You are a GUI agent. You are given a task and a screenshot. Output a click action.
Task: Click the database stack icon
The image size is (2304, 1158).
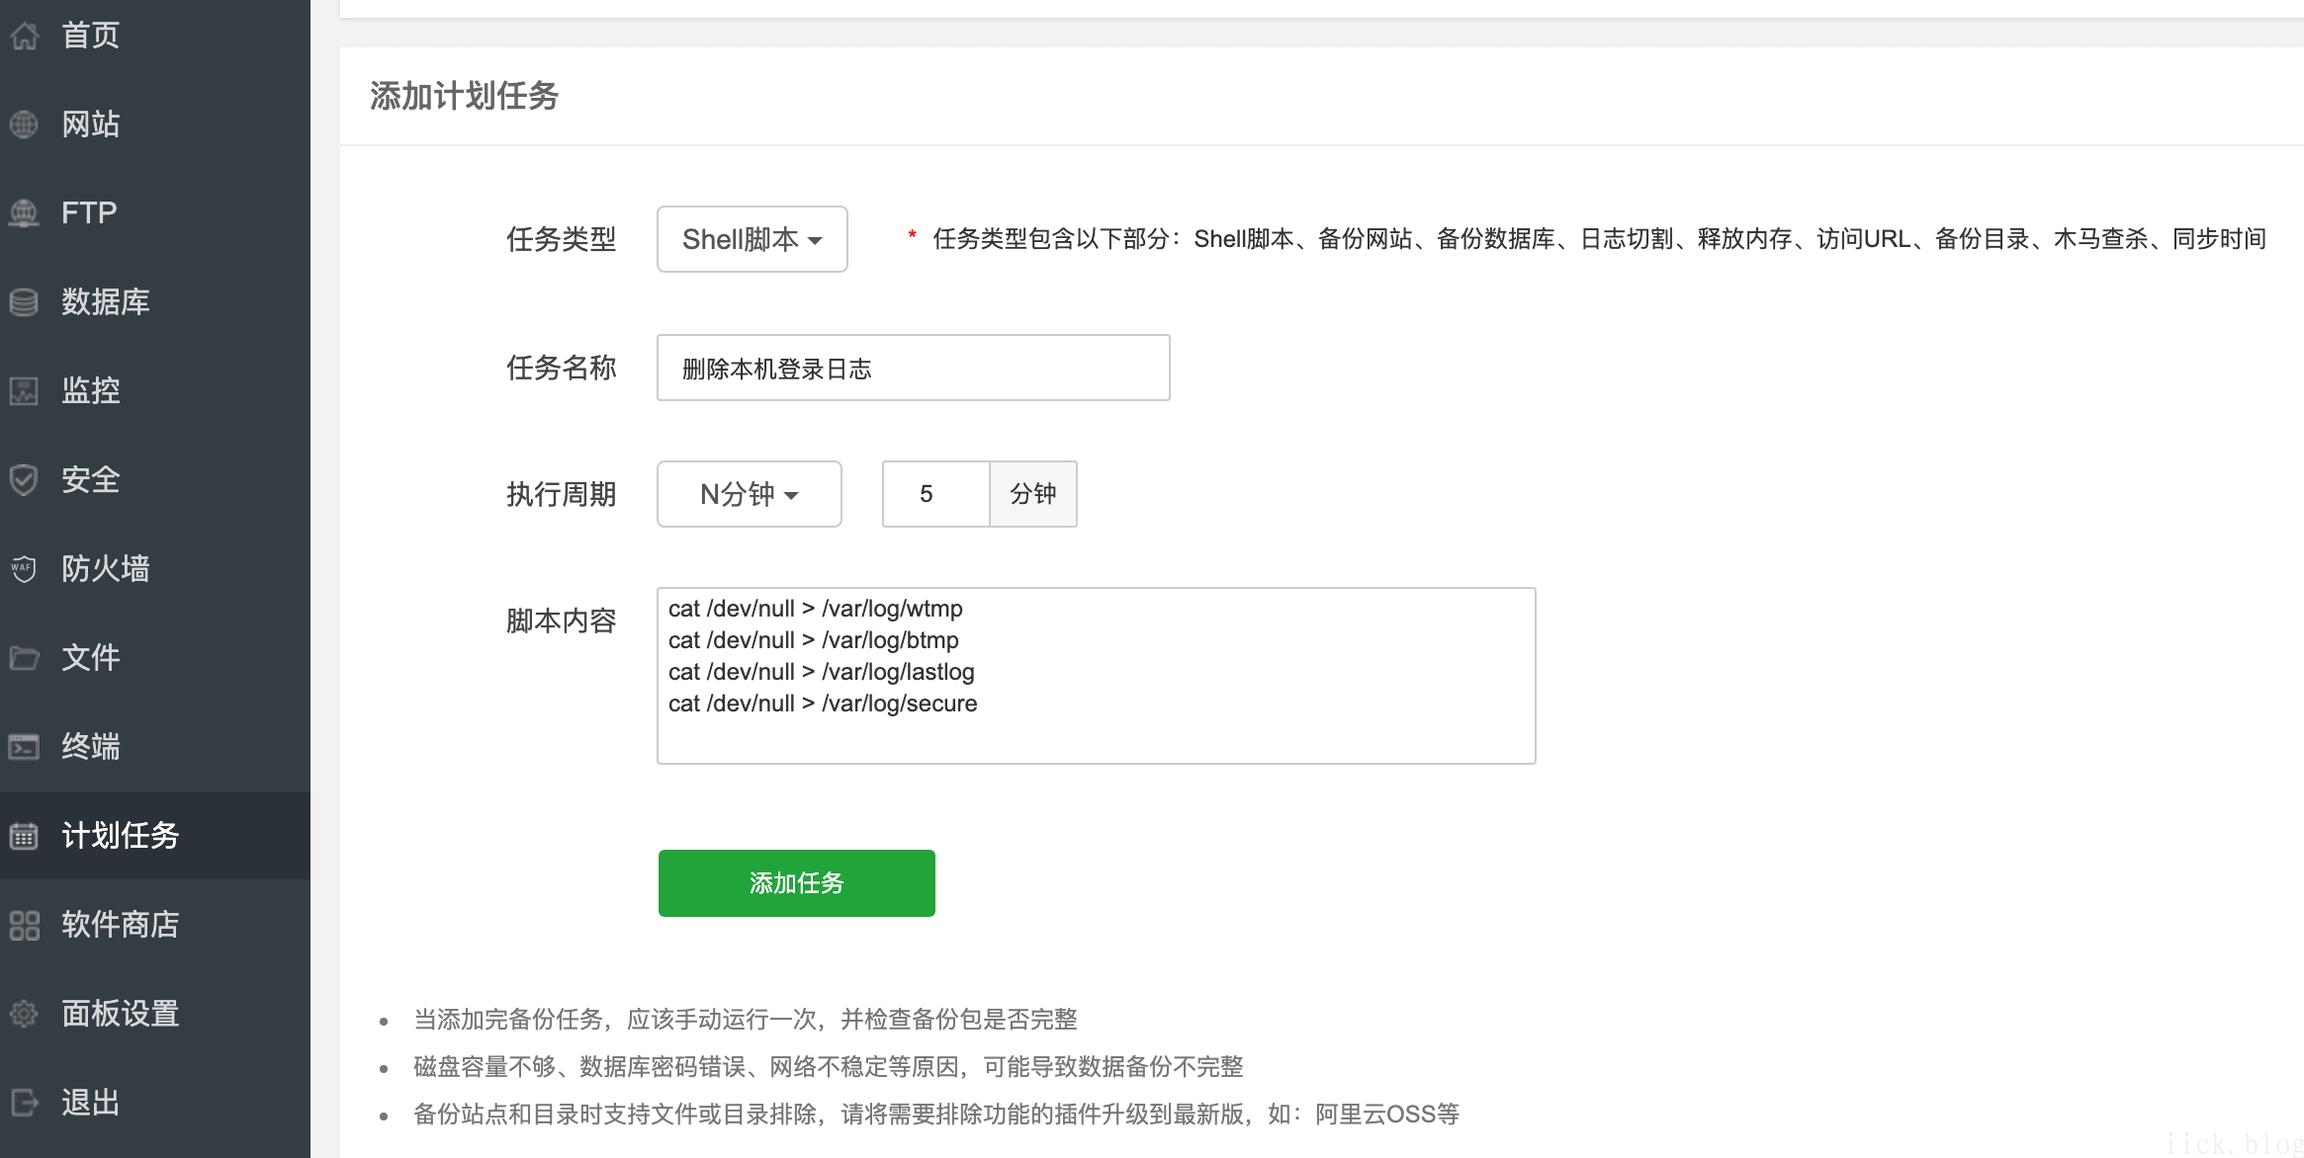[24, 302]
